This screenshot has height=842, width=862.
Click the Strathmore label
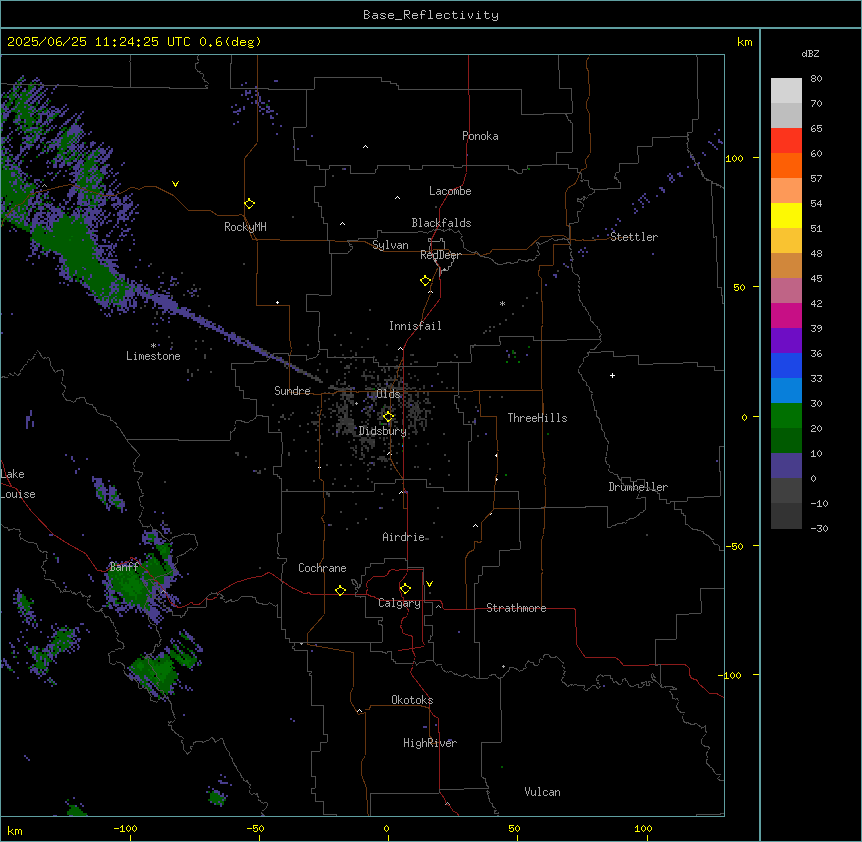(516, 608)
